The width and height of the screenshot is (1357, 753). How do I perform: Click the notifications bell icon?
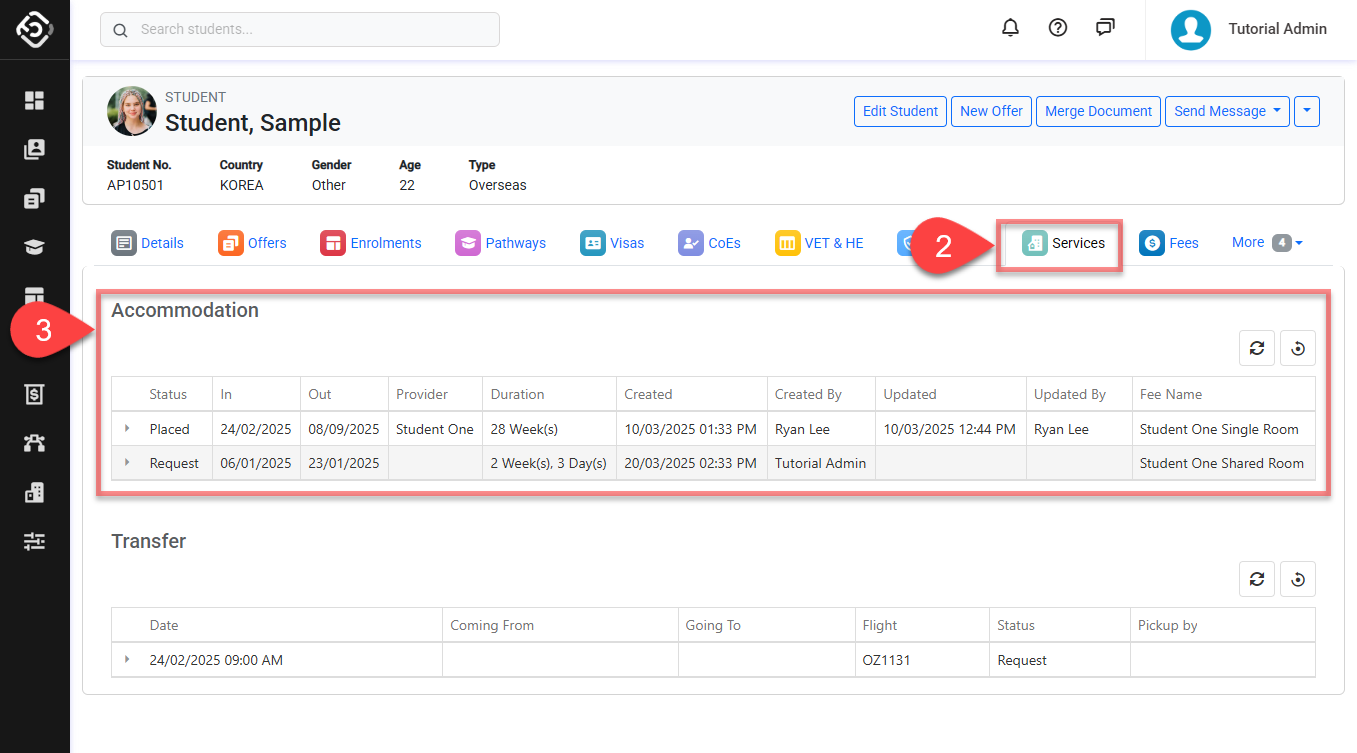pyautogui.click(x=1010, y=28)
